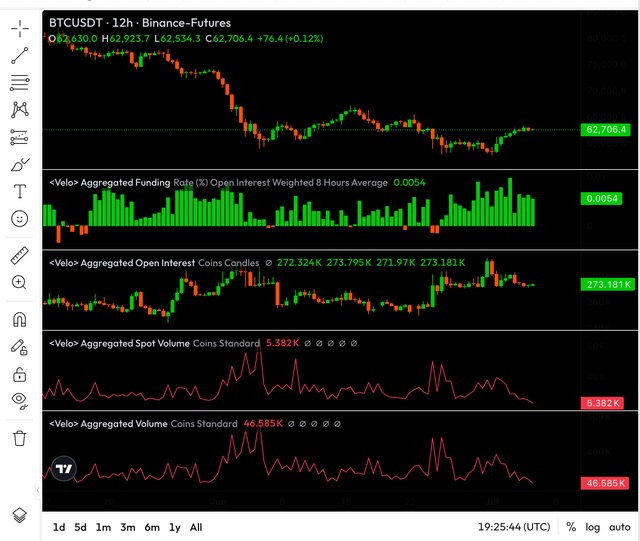The image size is (640, 541).
Task: Set time range to 5d
Action: click(80, 528)
